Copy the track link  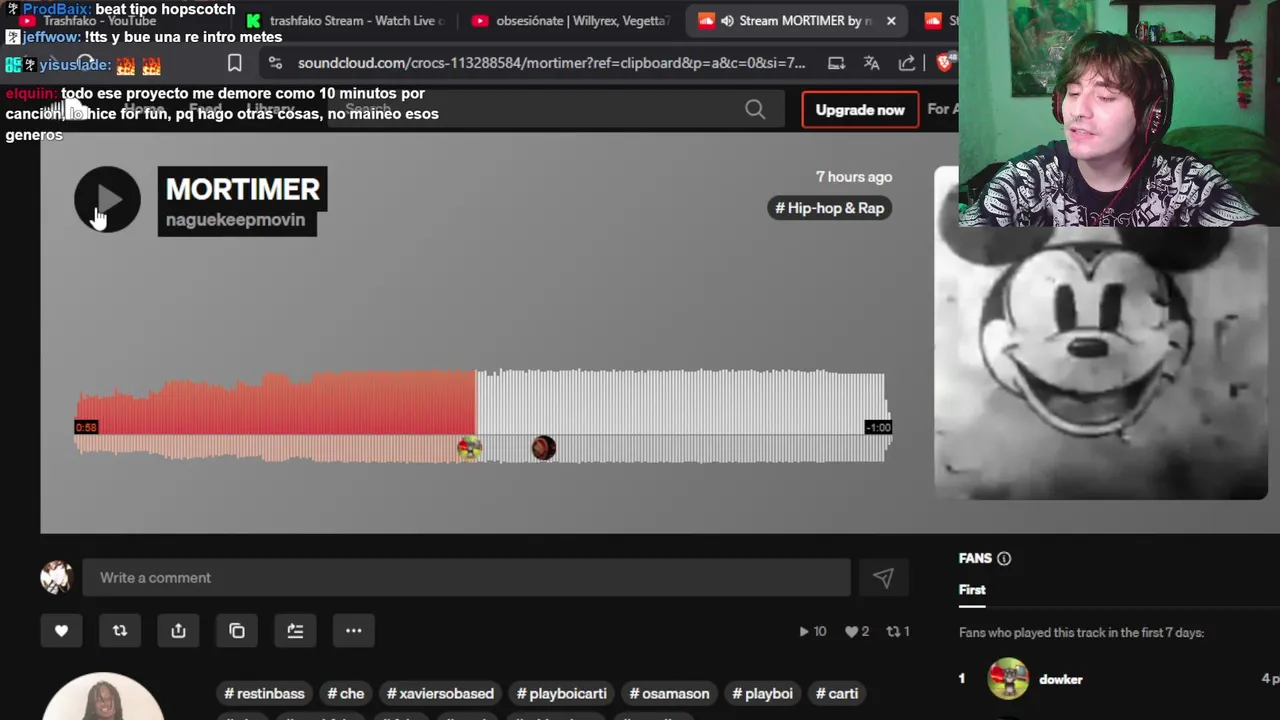(x=237, y=630)
